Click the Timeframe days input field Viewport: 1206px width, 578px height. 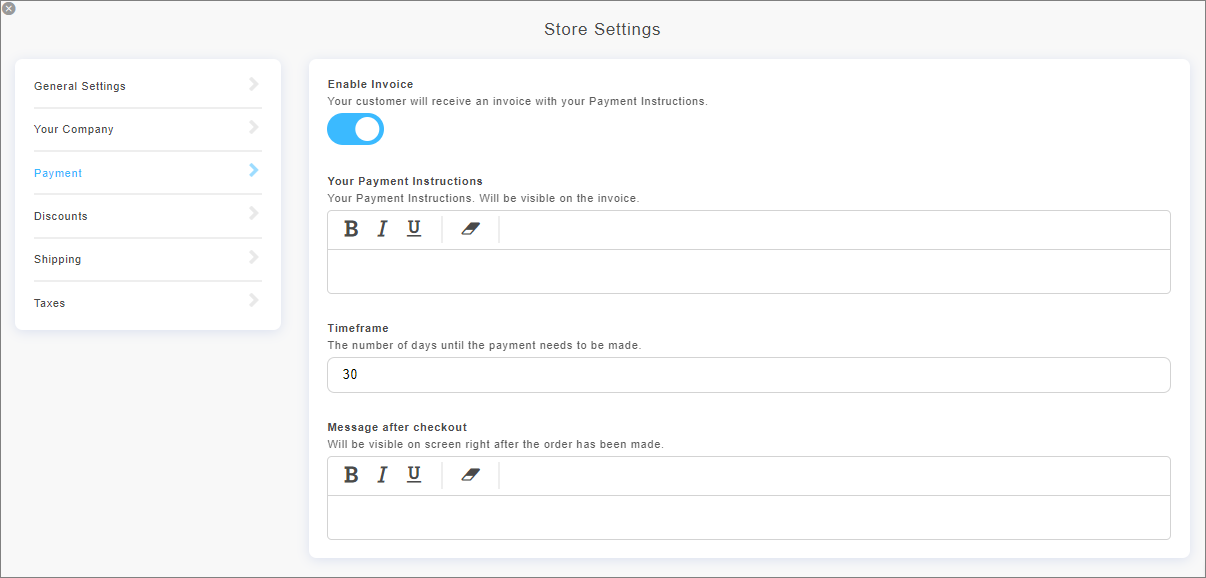748,375
